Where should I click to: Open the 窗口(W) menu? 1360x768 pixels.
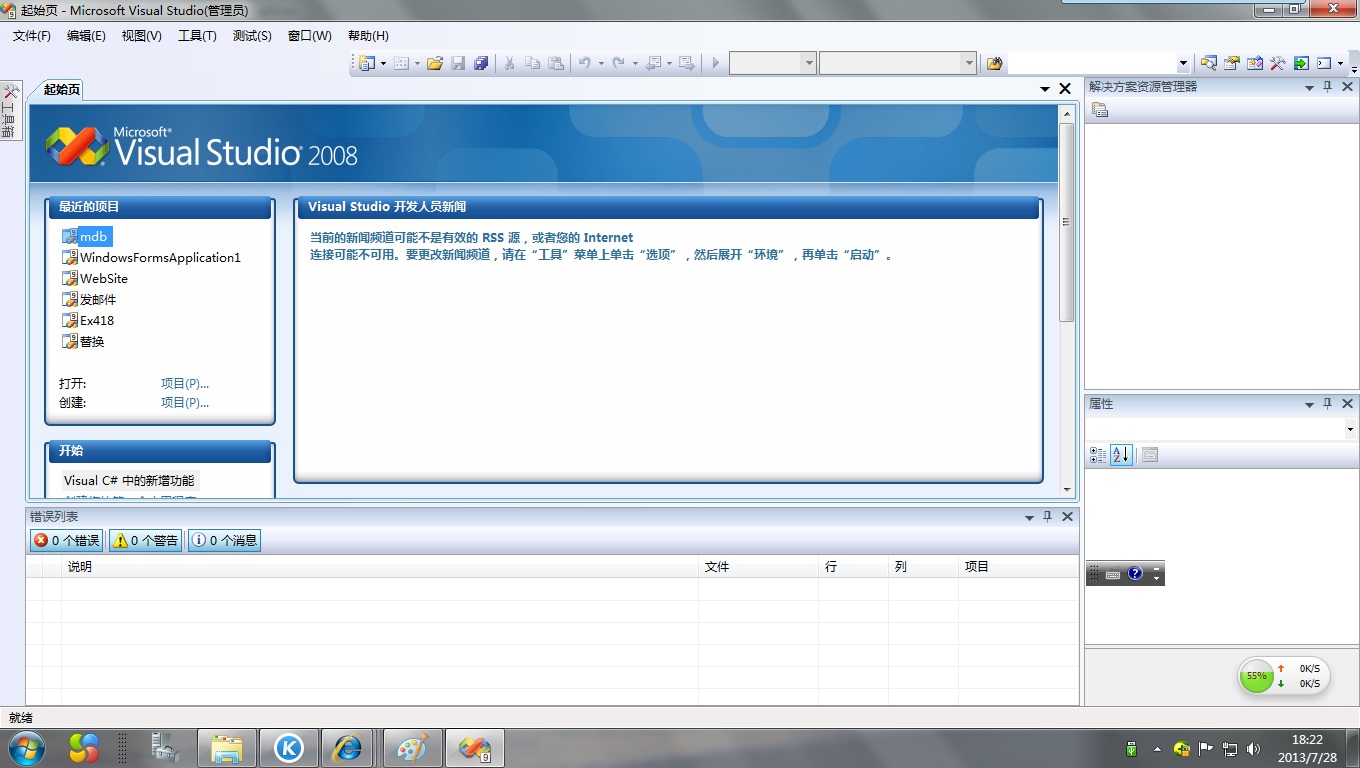(309, 36)
